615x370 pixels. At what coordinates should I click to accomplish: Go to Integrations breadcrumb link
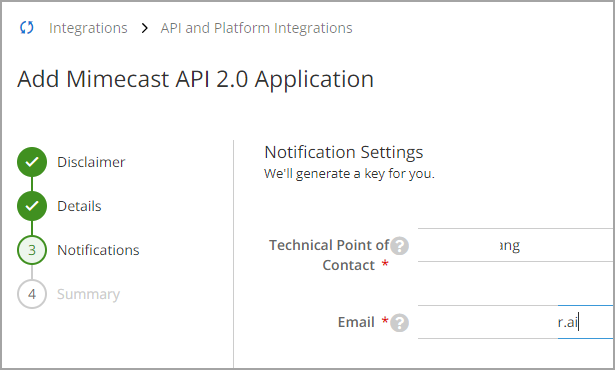coord(88,28)
